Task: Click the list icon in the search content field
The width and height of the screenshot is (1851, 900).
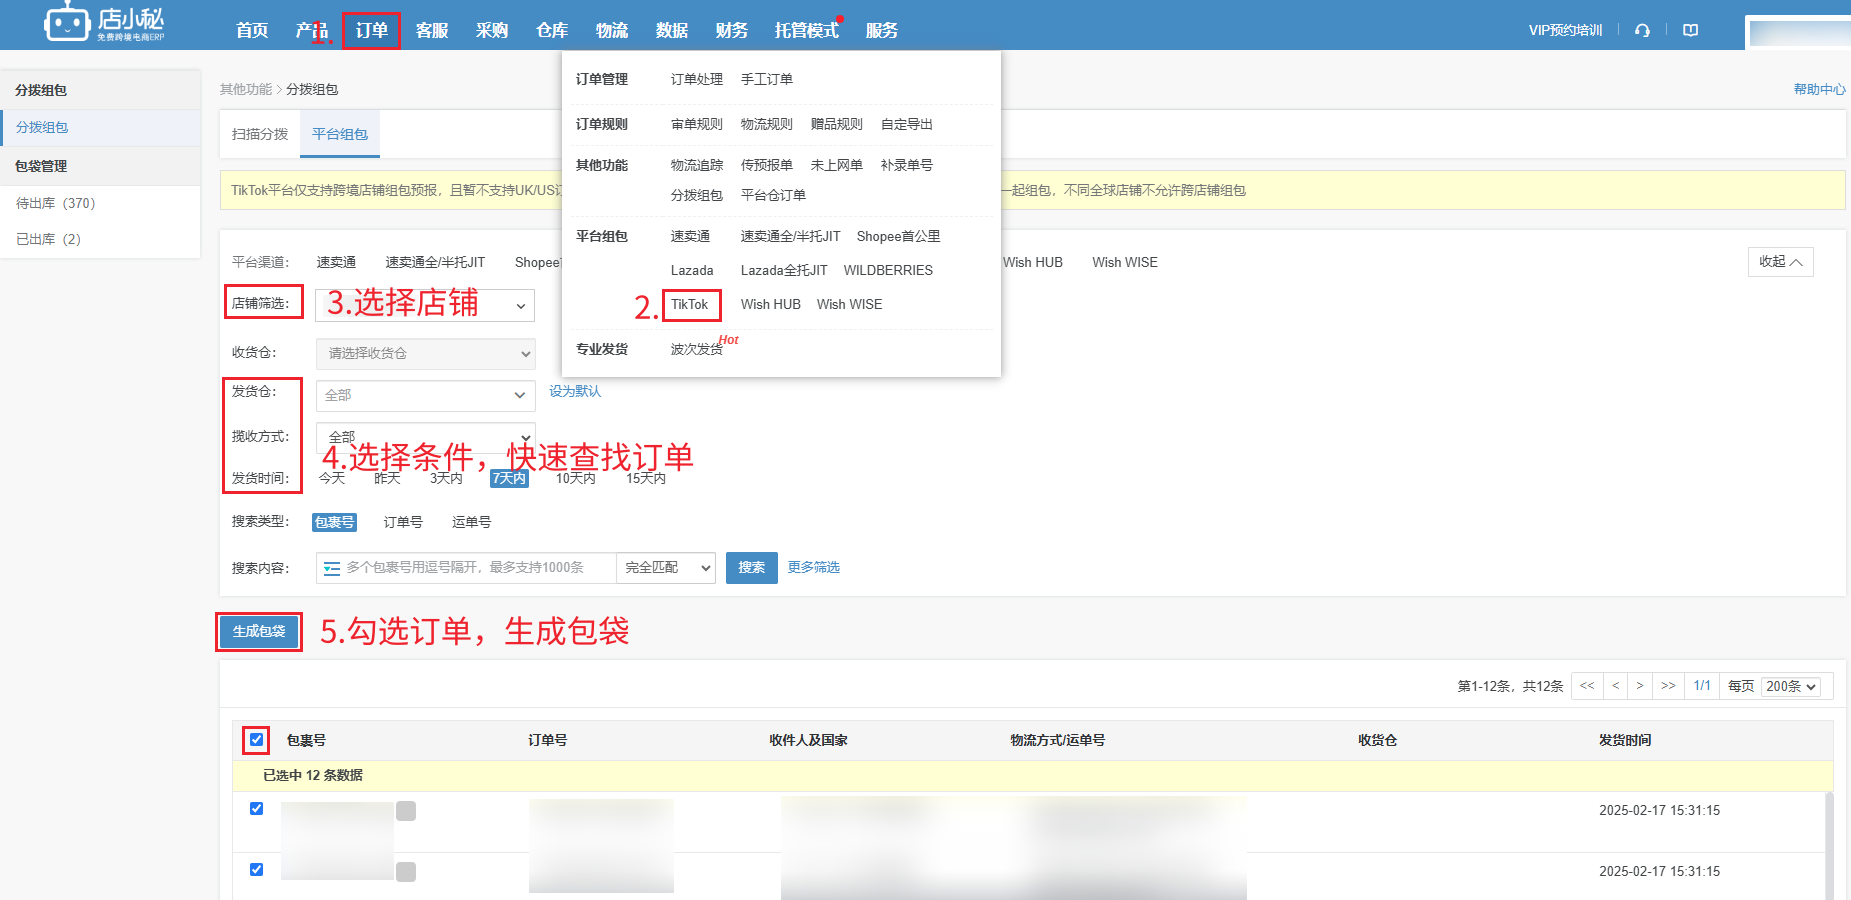Action: (332, 568)
